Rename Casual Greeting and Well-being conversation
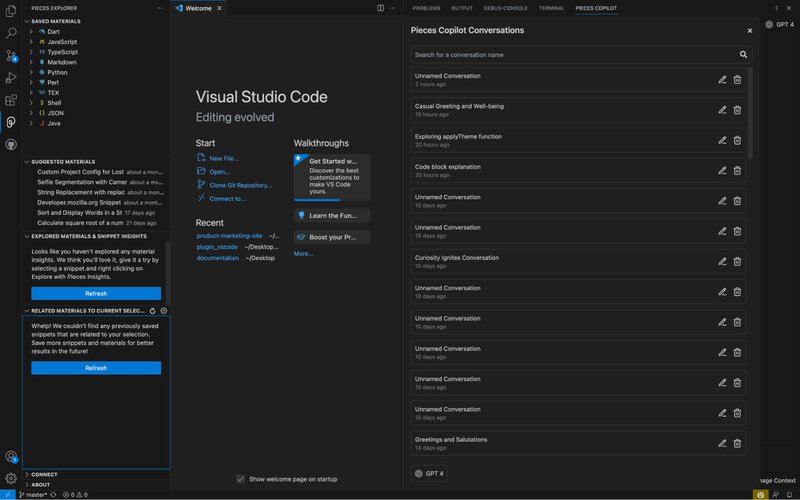800x500 pixels. [722, 110]
